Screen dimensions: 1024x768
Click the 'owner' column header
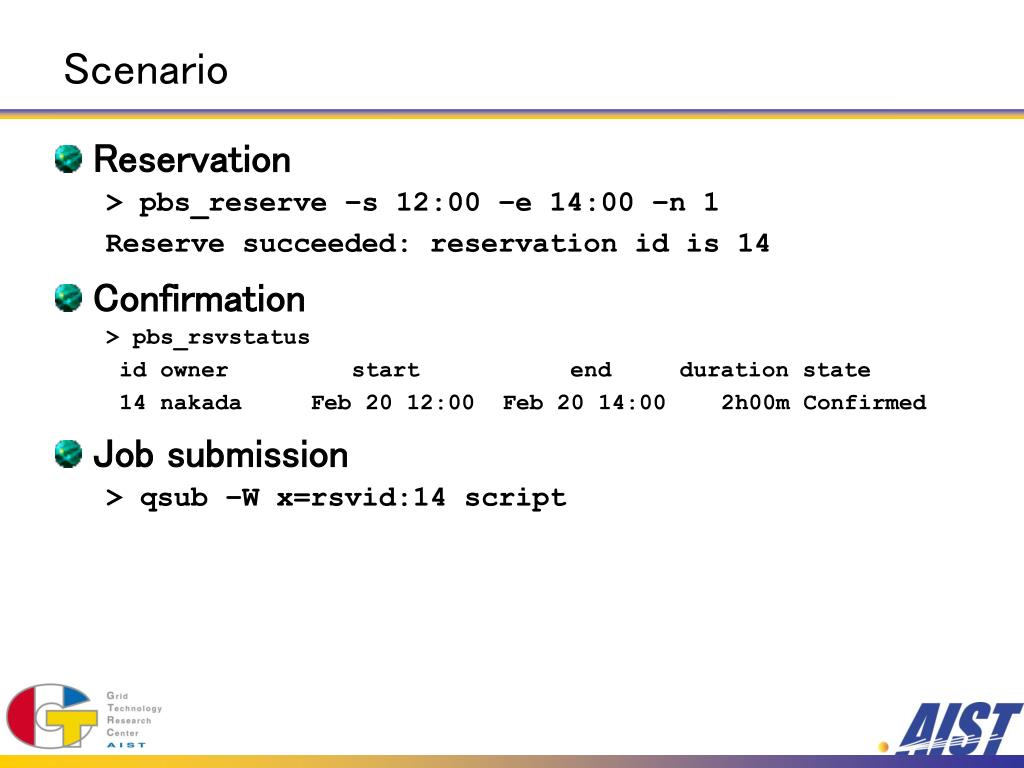194,370
